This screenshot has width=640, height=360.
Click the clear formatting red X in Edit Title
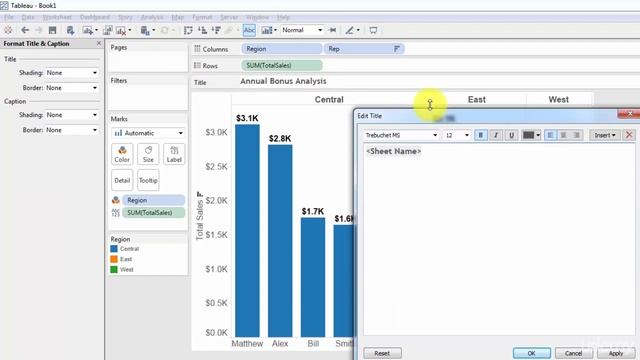629,135
